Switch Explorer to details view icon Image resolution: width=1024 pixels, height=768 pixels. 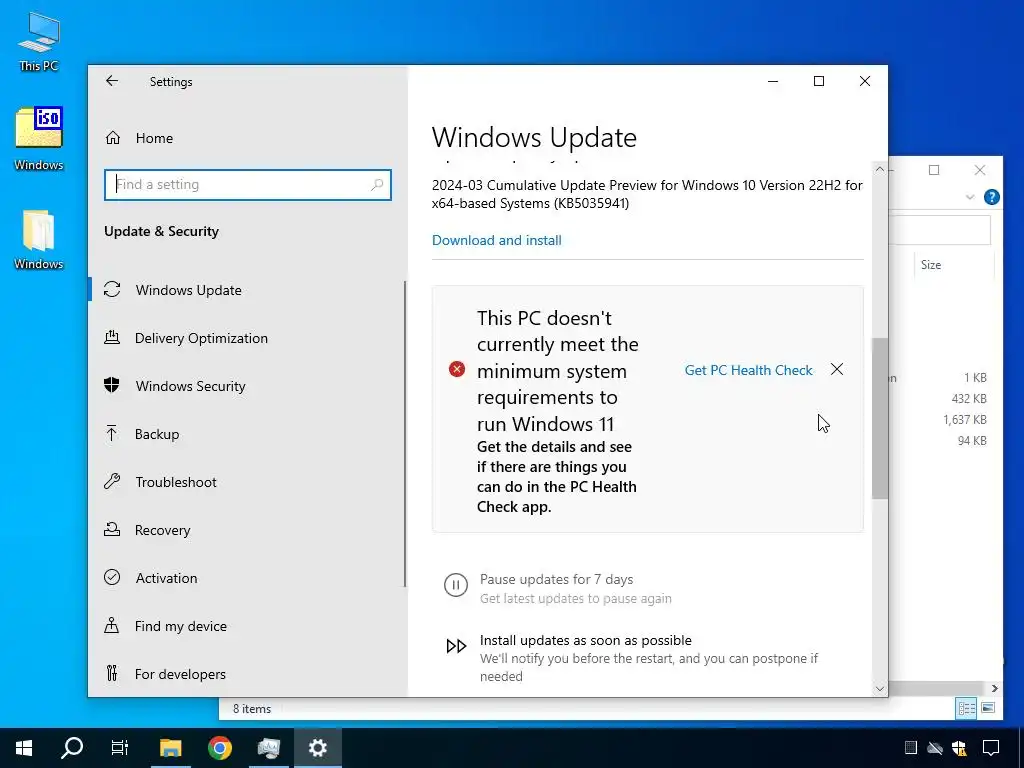pyautogui.click(x=966, y=708)
